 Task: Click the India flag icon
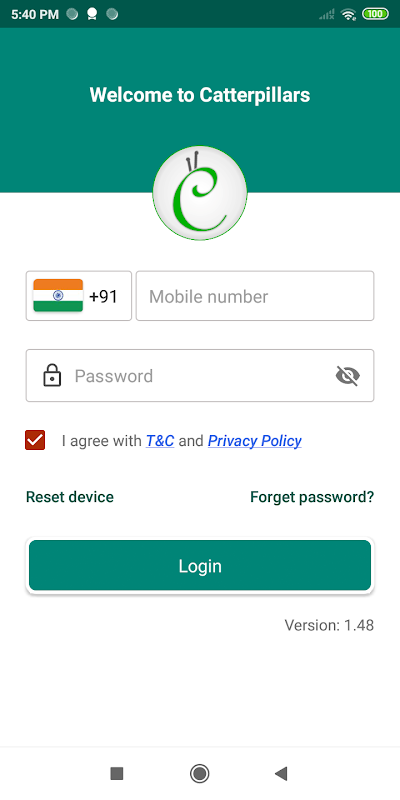pos(58,295)
